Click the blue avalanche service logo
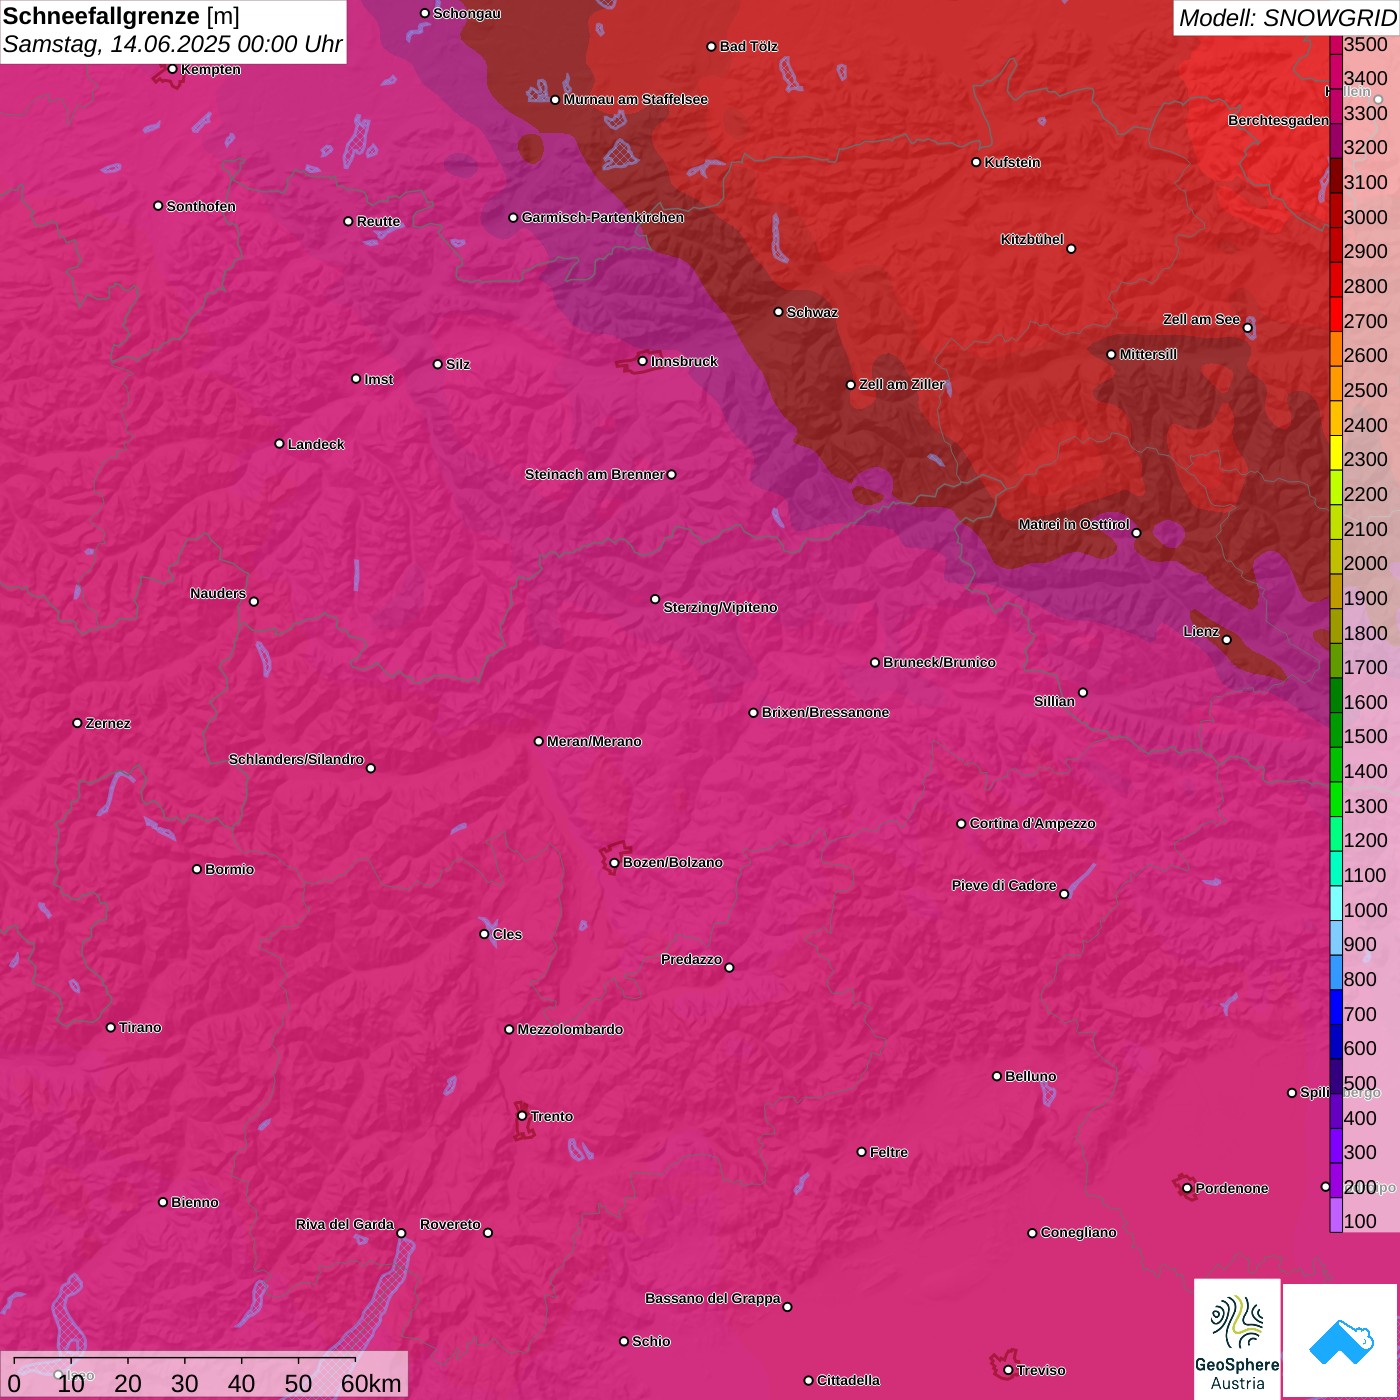 [x=1341, y=1342]
